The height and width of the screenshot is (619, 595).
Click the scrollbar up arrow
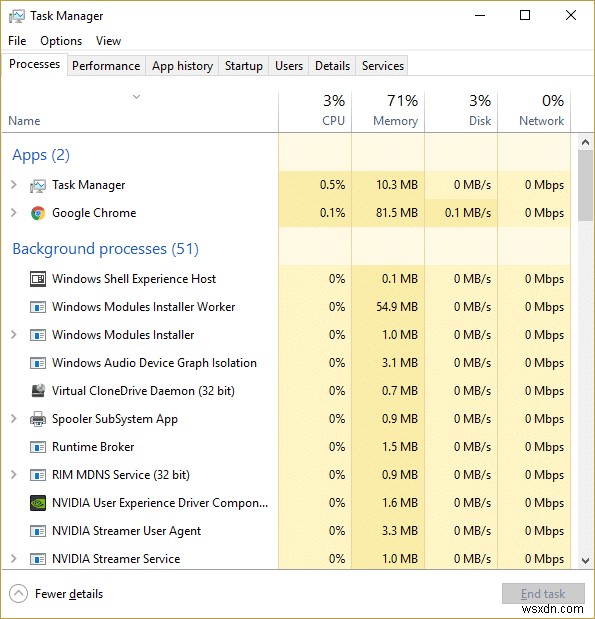pyautogui.click(x=585, y=142)
